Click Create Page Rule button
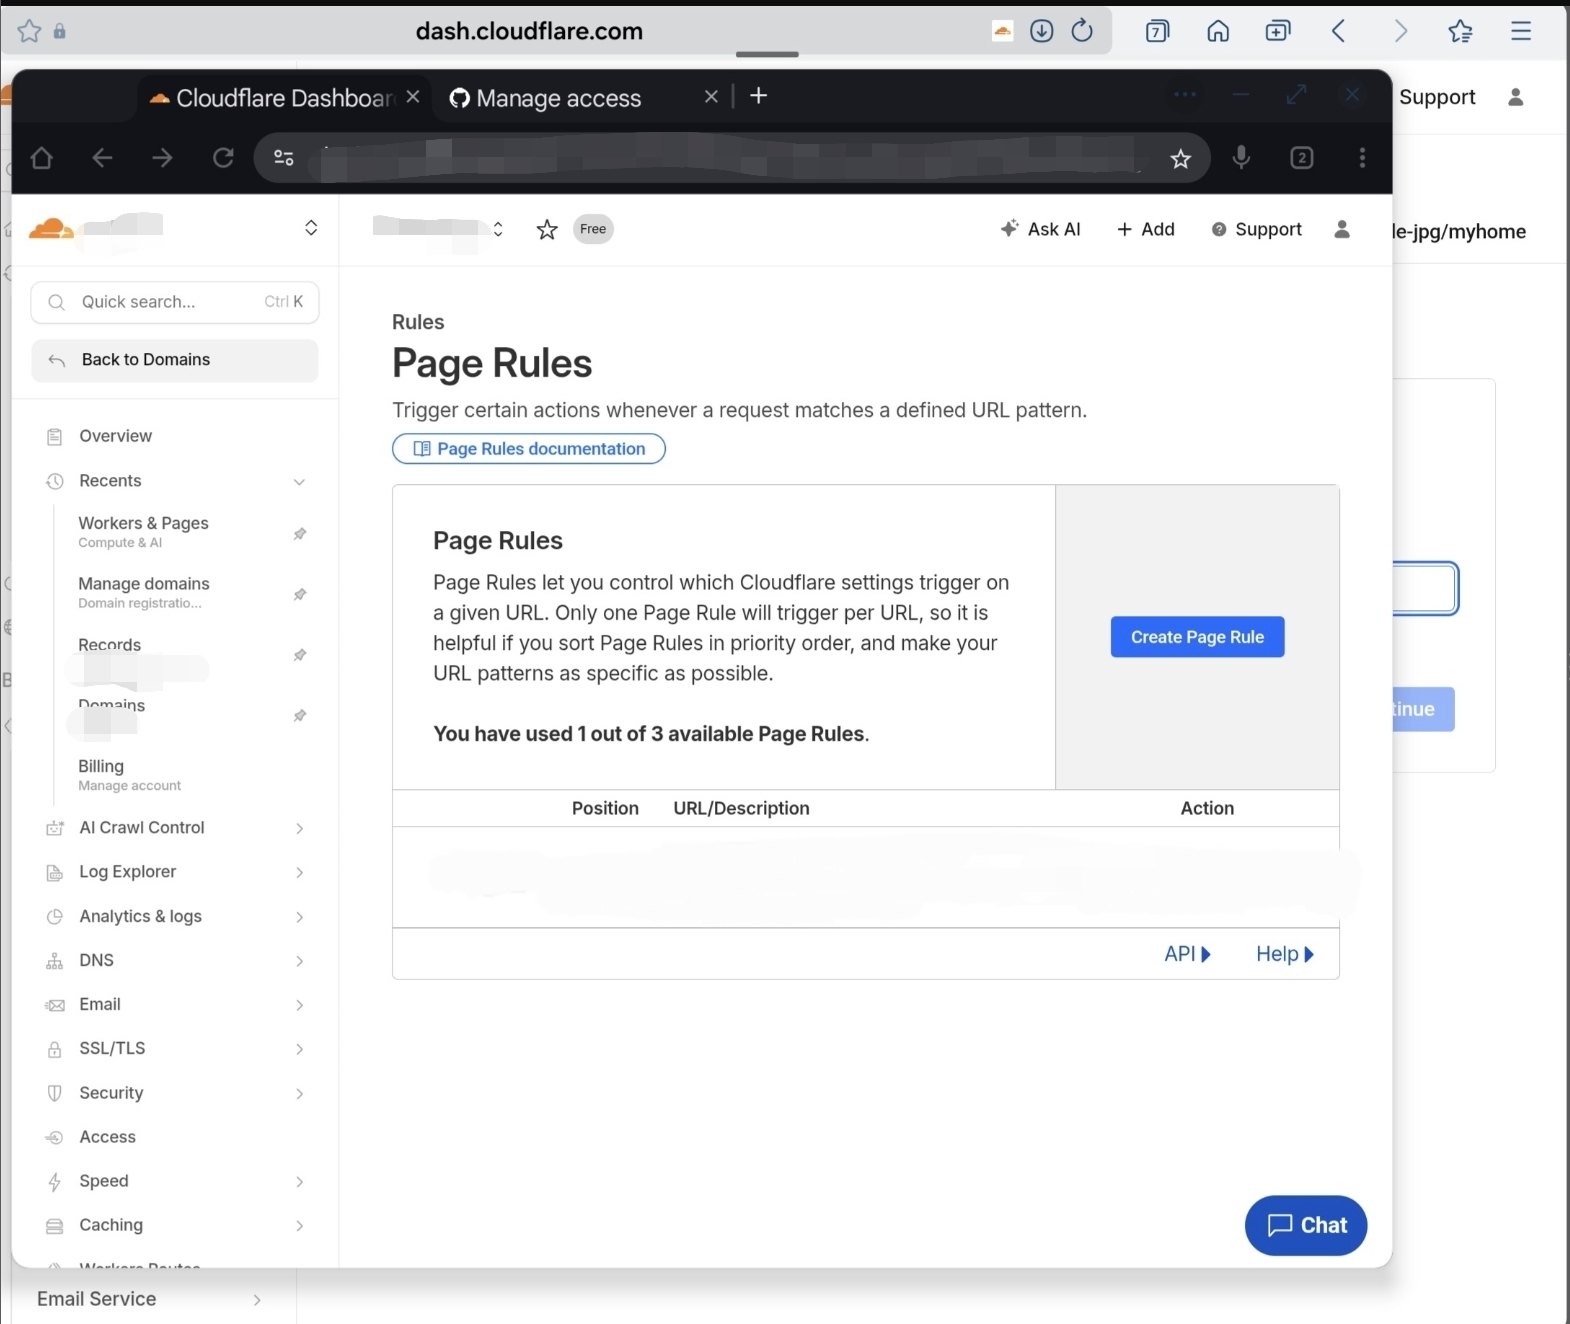Screen dimensions: 1570x1324 pos(1197,637)
